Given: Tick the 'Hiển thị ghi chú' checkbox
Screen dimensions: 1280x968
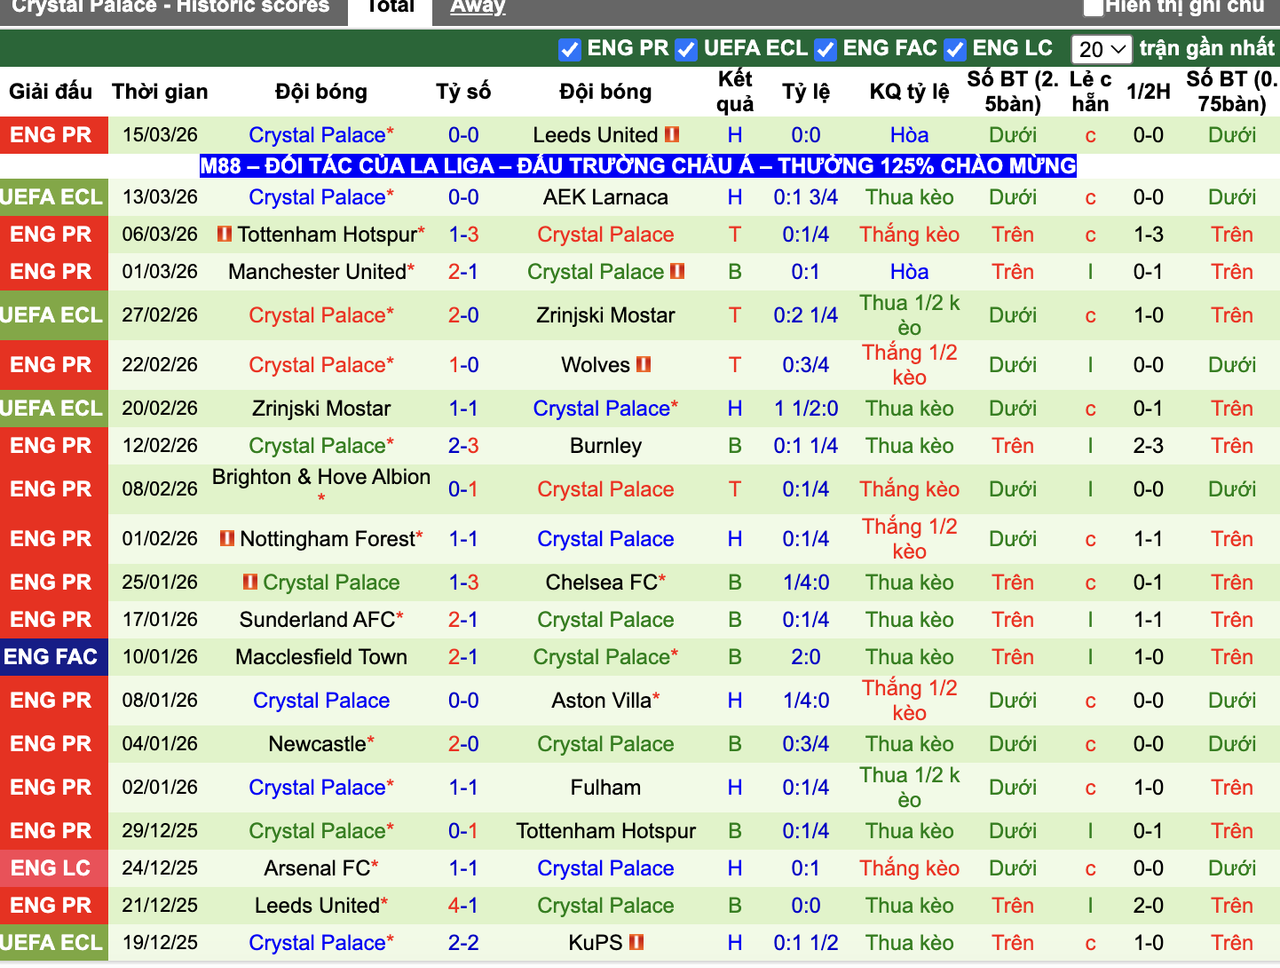Looking at the screenshot, I should tap(1094, 7).
